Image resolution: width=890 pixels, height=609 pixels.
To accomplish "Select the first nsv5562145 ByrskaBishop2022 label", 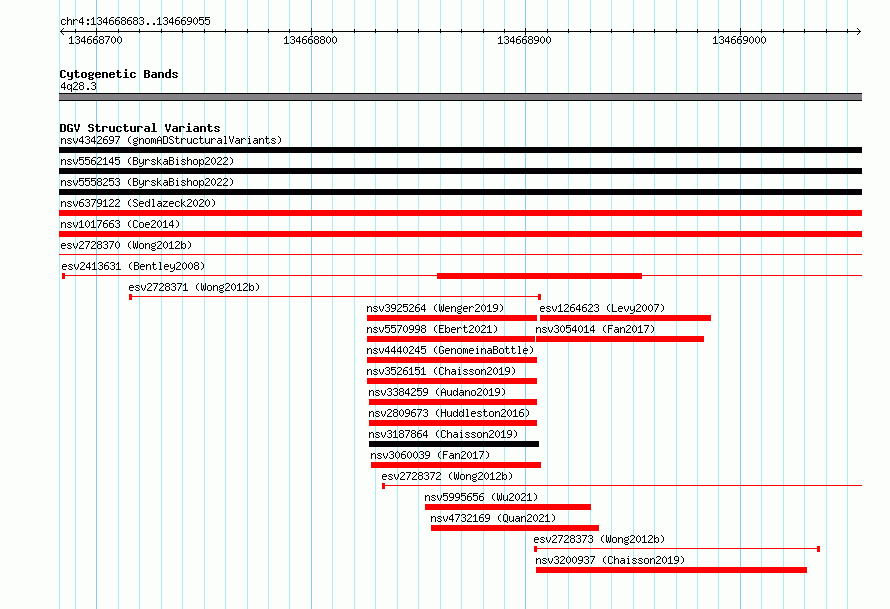I will pos(147,161).
